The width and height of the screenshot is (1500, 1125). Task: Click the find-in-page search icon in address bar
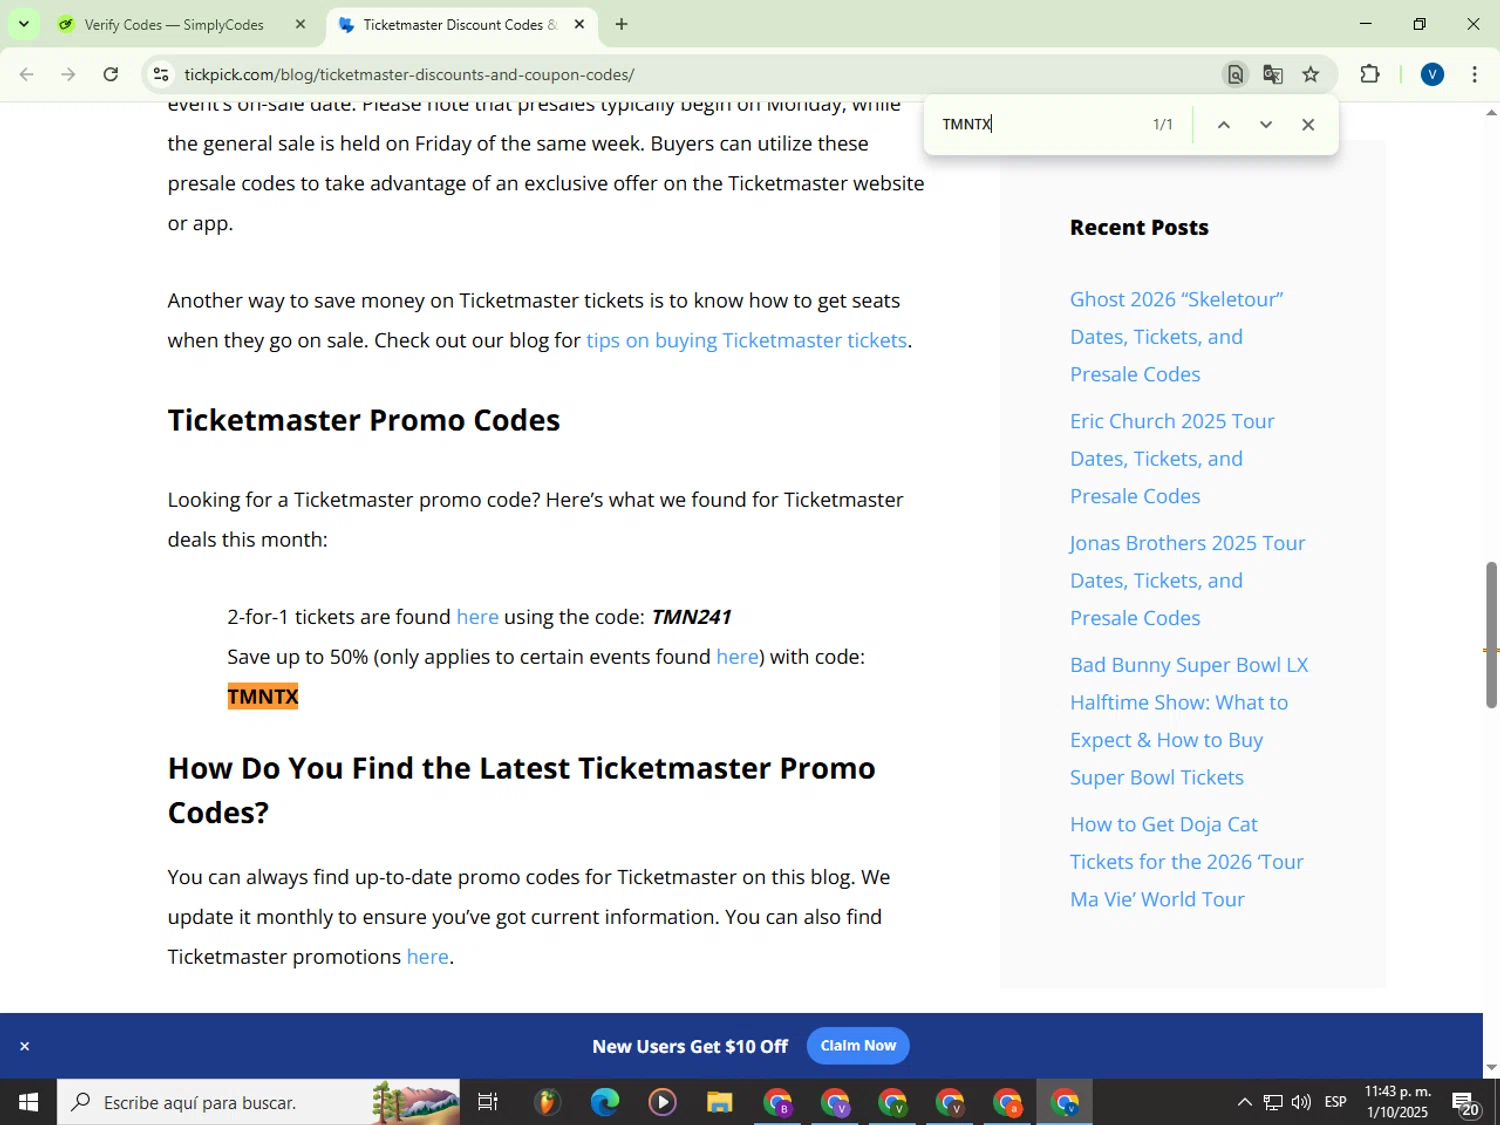point(1236,74)
